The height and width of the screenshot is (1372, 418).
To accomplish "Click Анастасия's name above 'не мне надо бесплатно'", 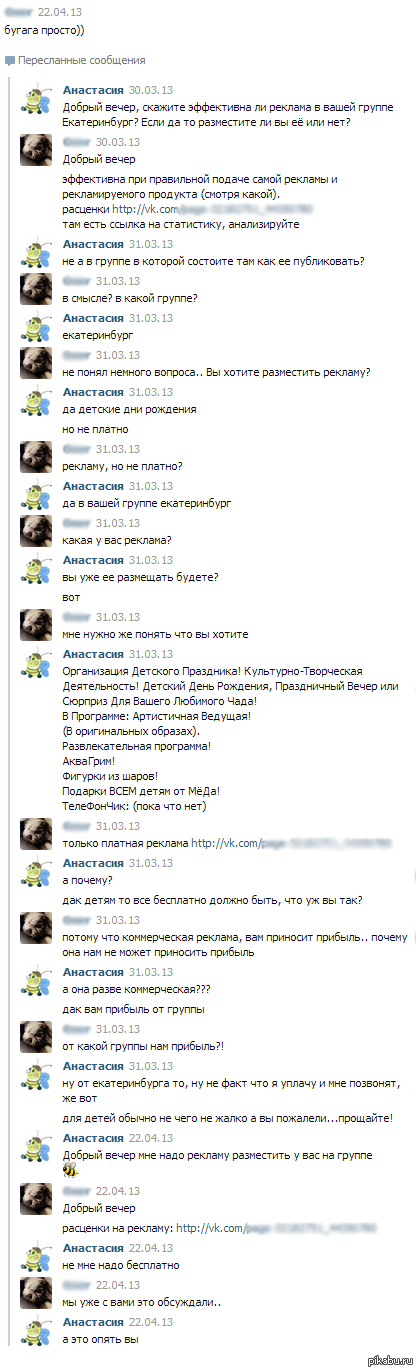I will [x=93, y=1247].
